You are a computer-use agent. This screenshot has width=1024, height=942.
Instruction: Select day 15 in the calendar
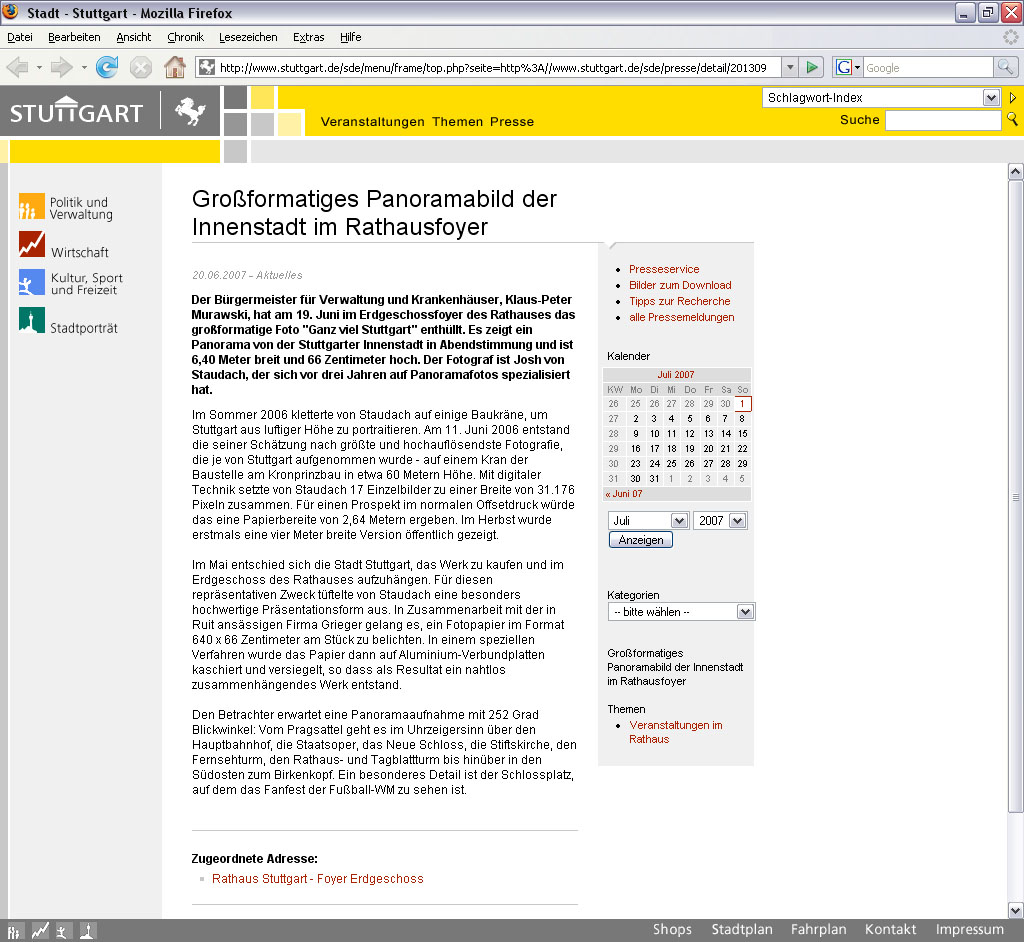point(742,433)
